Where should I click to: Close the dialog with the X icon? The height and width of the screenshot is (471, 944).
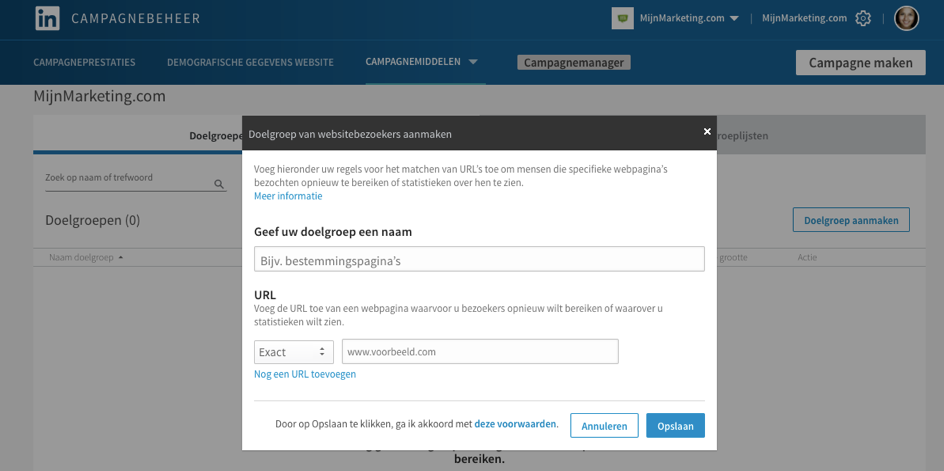click(x=707, y=131)
